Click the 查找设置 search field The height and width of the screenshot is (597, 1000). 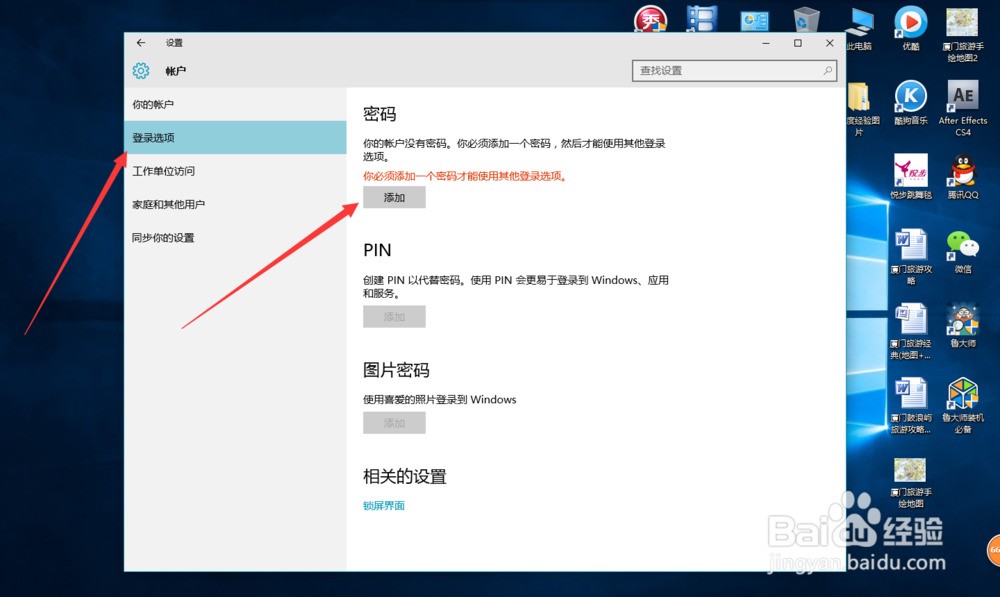[734, 71]
